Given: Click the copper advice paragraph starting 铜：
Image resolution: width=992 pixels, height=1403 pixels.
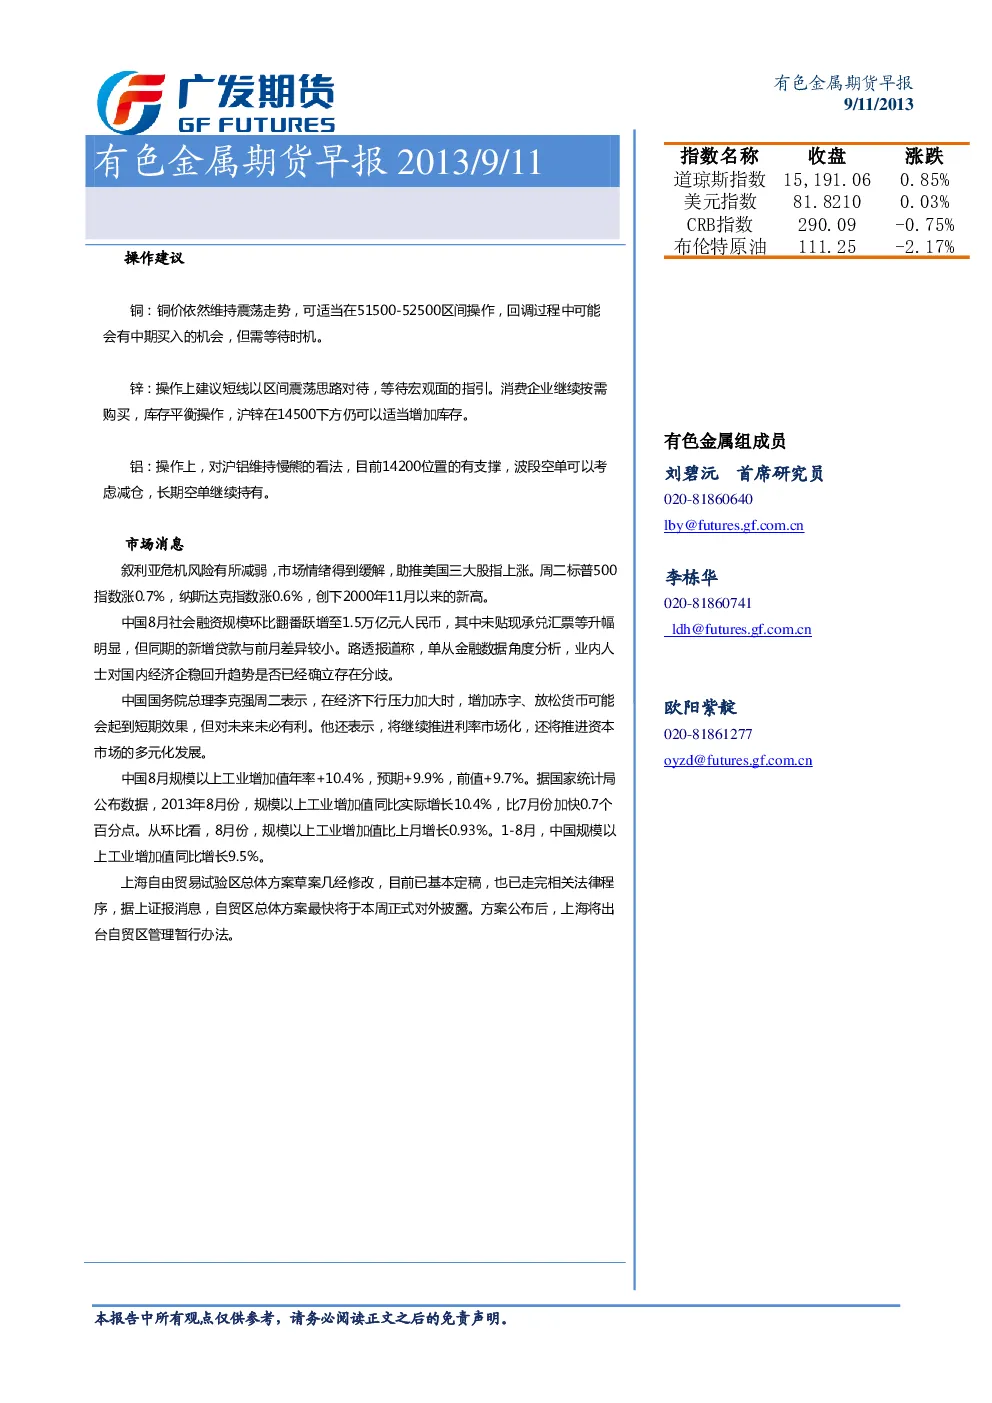Looking at the screenshot, I should coord(352,324).
